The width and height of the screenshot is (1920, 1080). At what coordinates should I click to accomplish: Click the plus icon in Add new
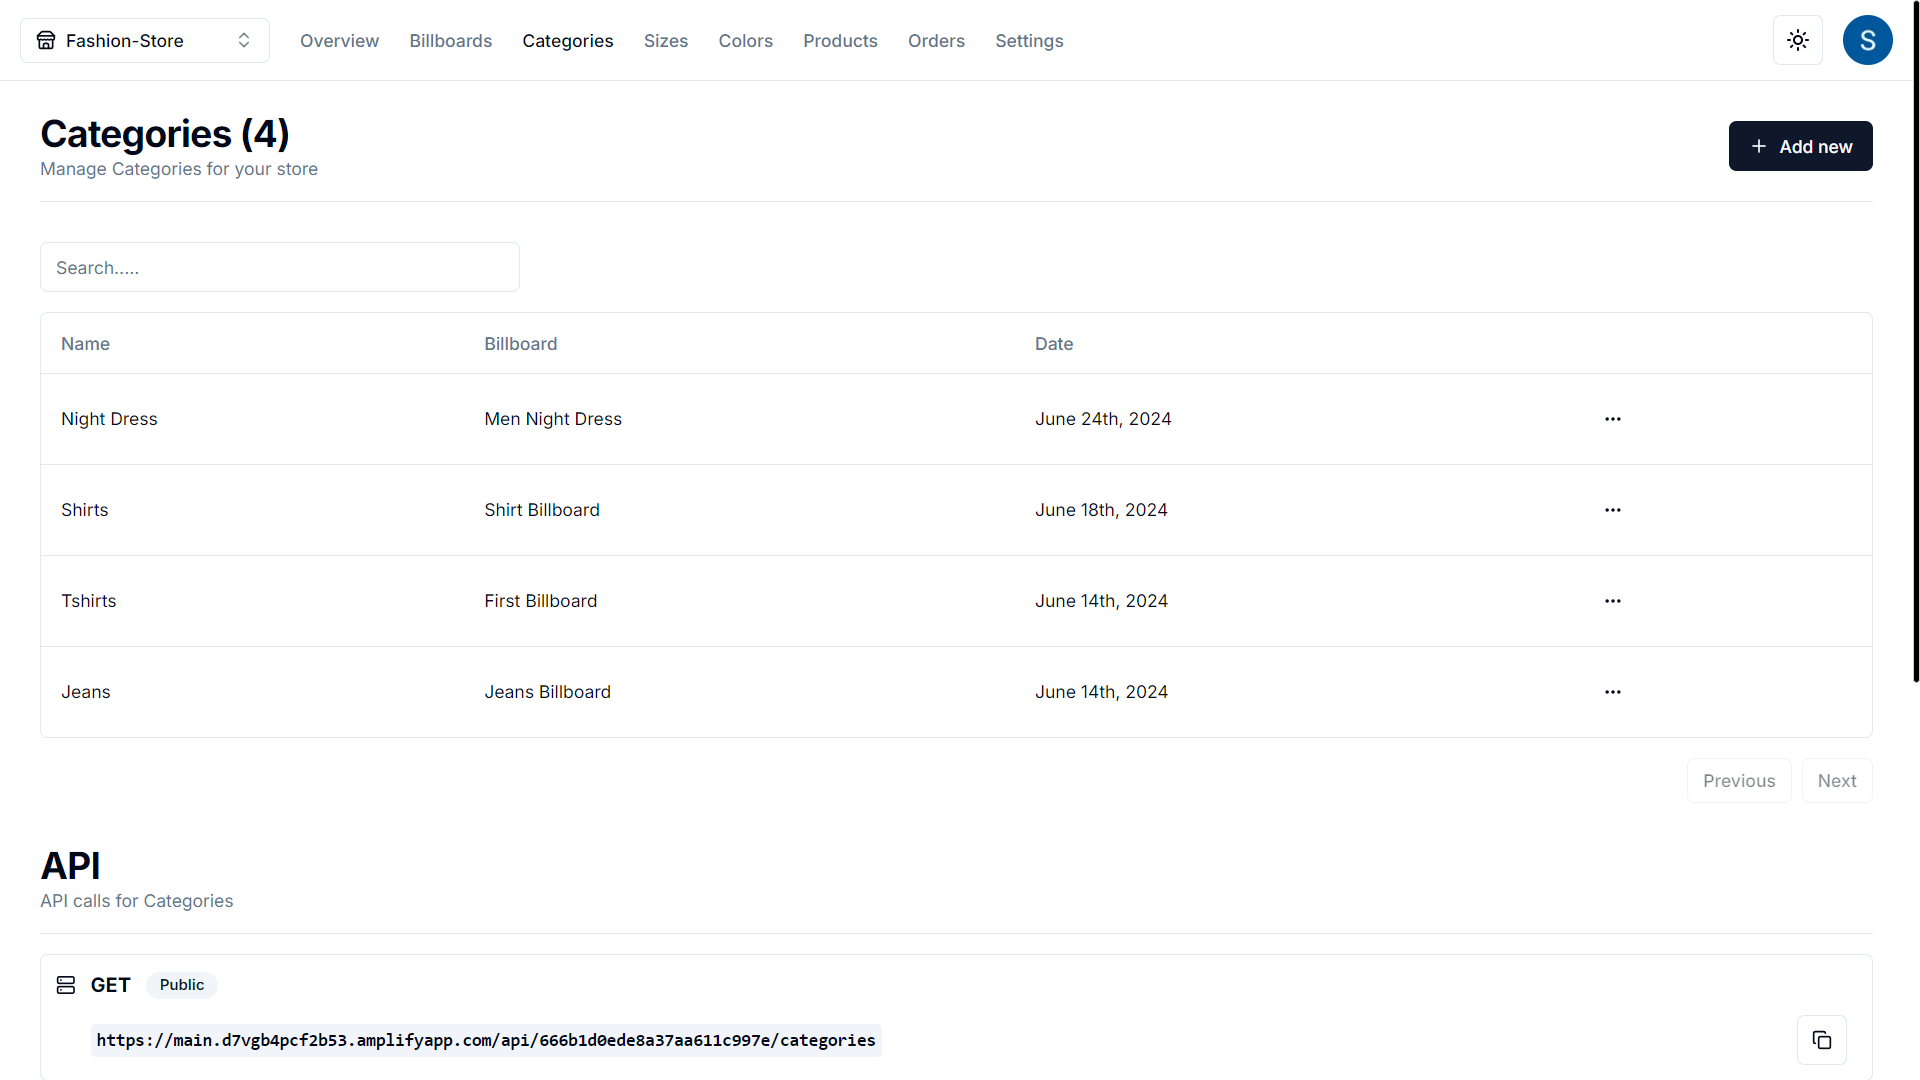pyautogui.click(x=1759, y=146)
